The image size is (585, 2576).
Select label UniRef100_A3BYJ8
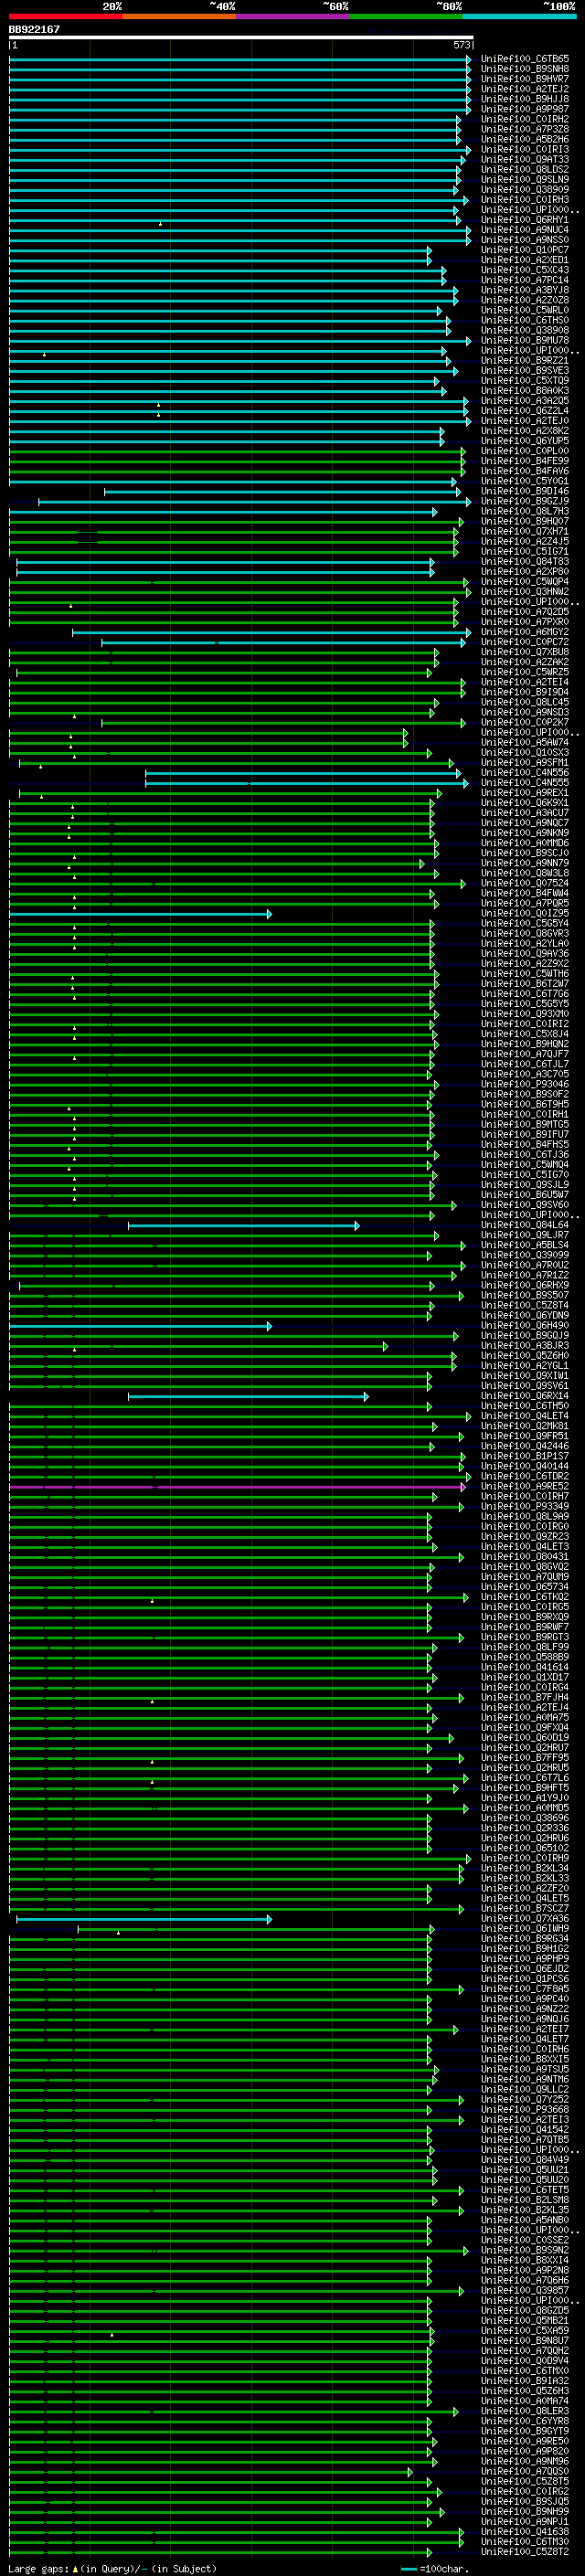click(525, 290)
